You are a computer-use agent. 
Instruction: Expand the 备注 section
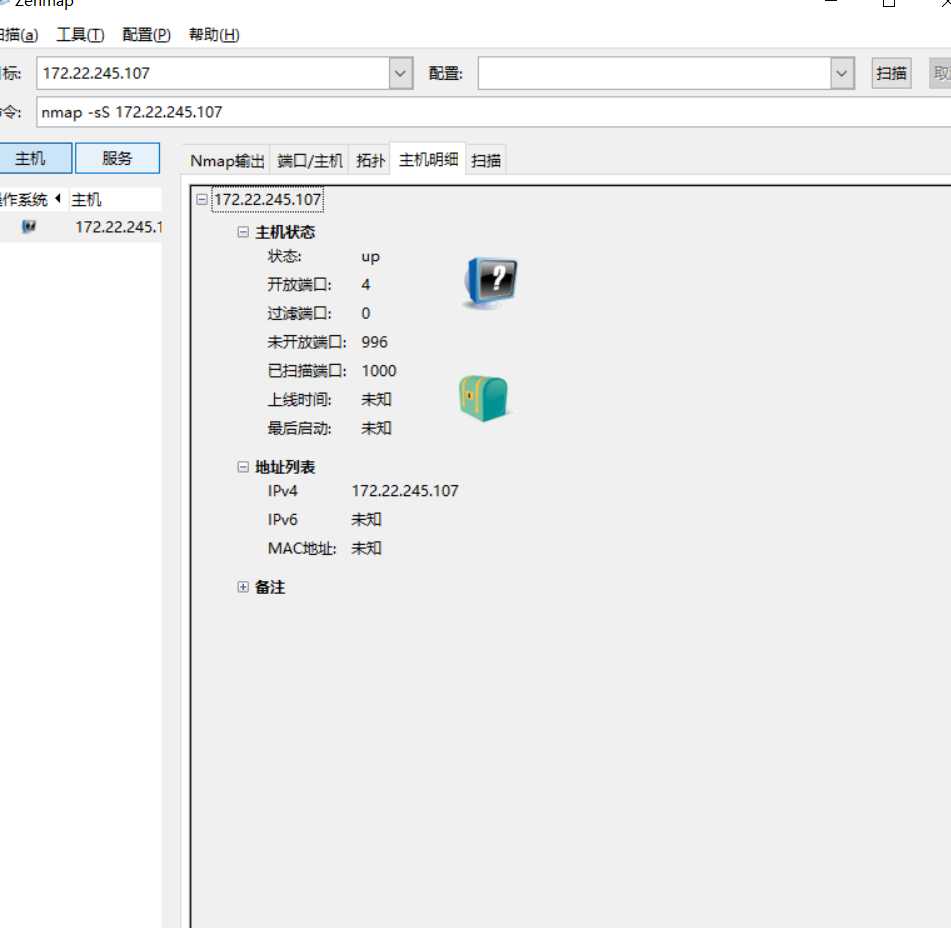tap(243, 587)
